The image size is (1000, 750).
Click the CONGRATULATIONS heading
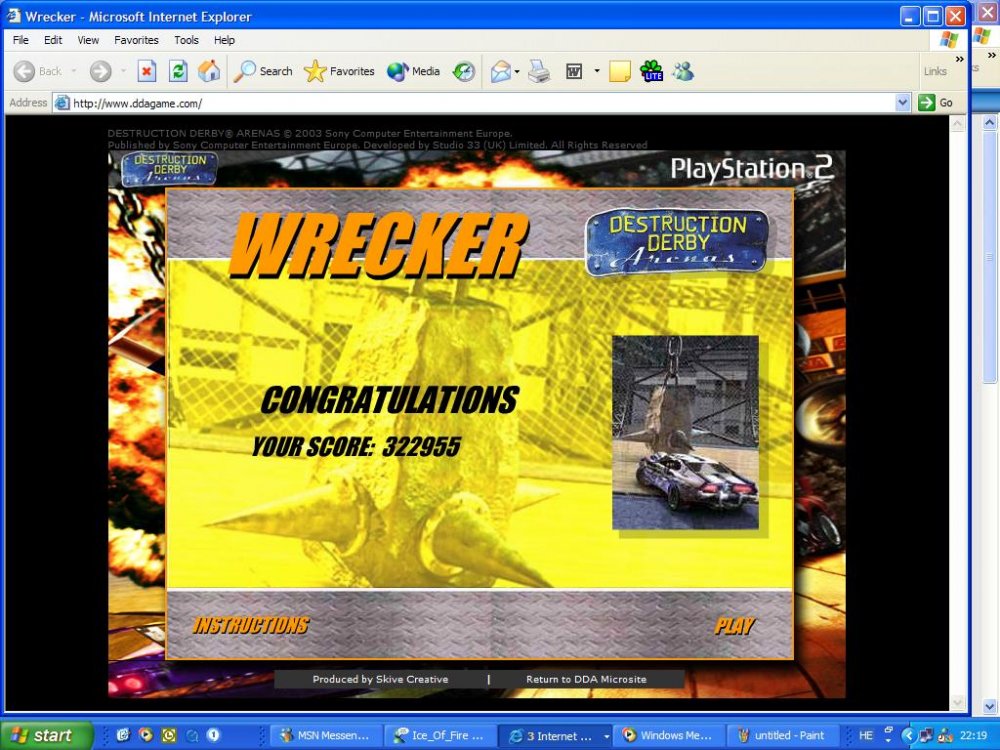390,400
